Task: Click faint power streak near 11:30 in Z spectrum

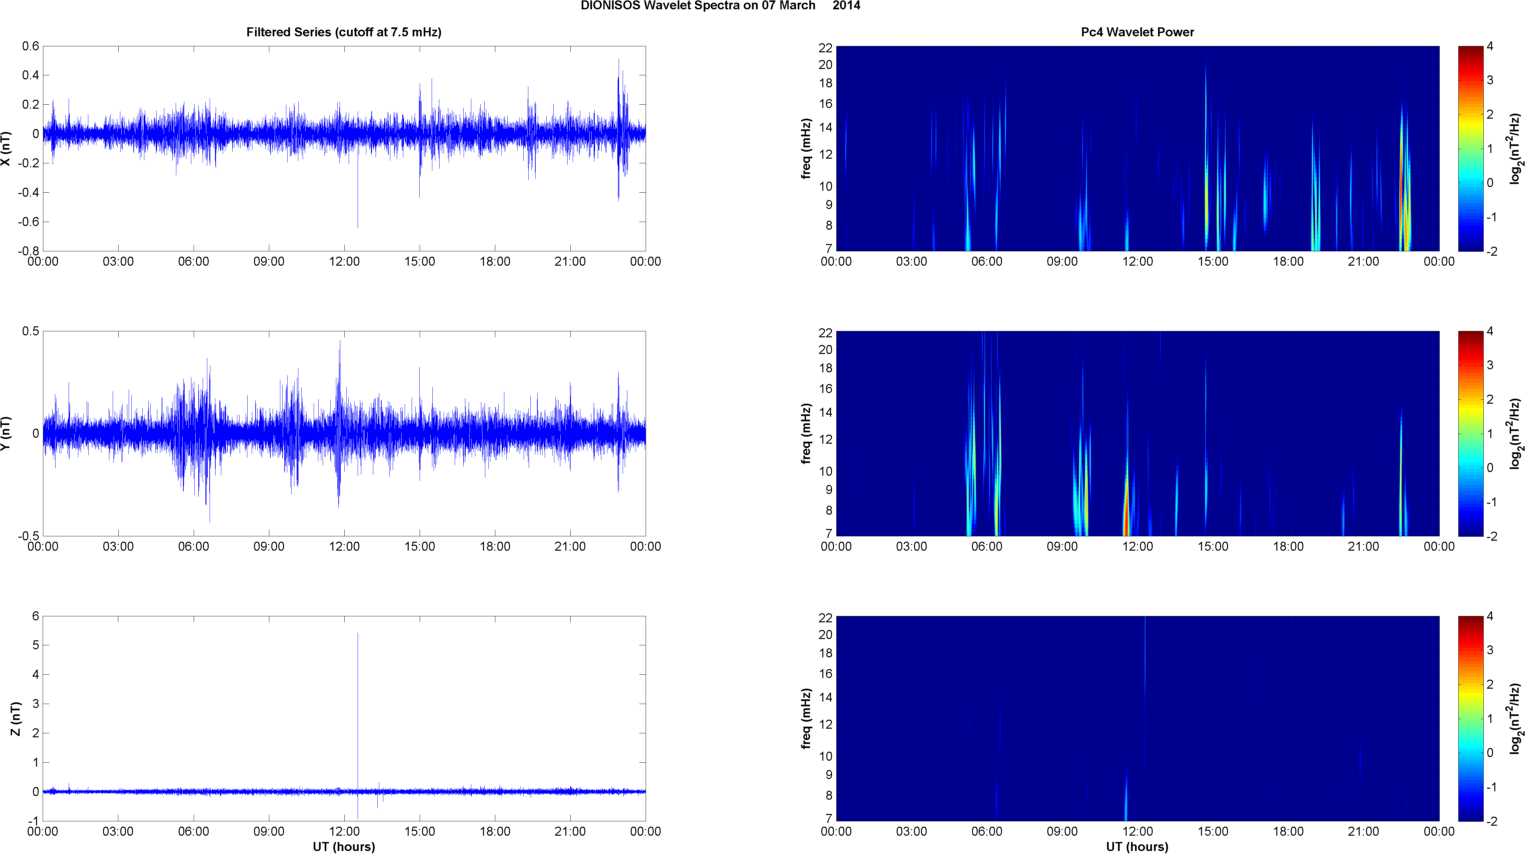Action: click(1126, 797)
